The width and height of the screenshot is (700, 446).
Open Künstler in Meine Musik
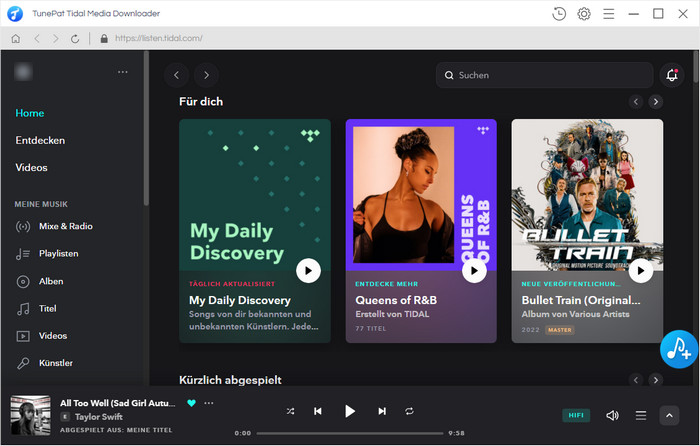(45, 363)
